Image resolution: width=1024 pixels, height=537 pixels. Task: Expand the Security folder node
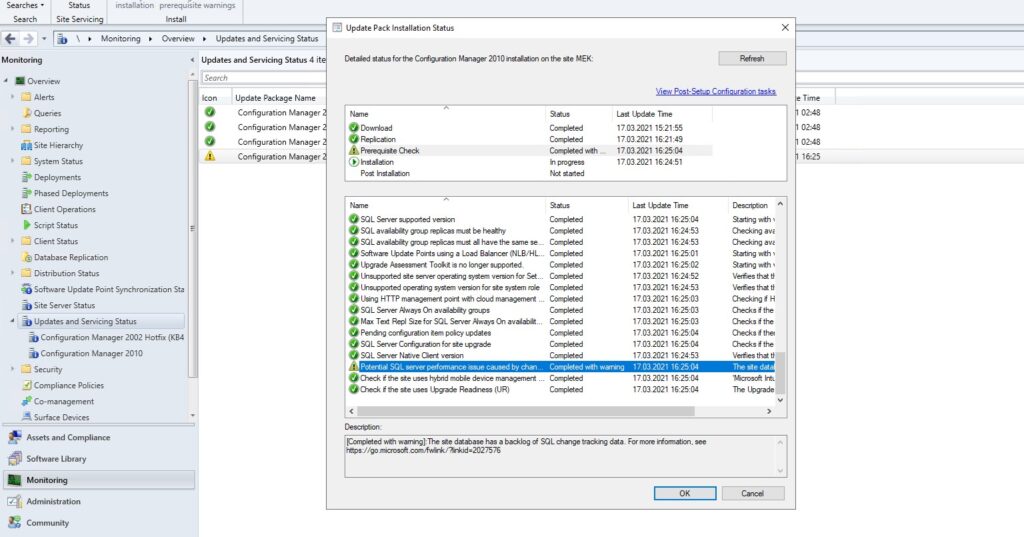point(13,369)
